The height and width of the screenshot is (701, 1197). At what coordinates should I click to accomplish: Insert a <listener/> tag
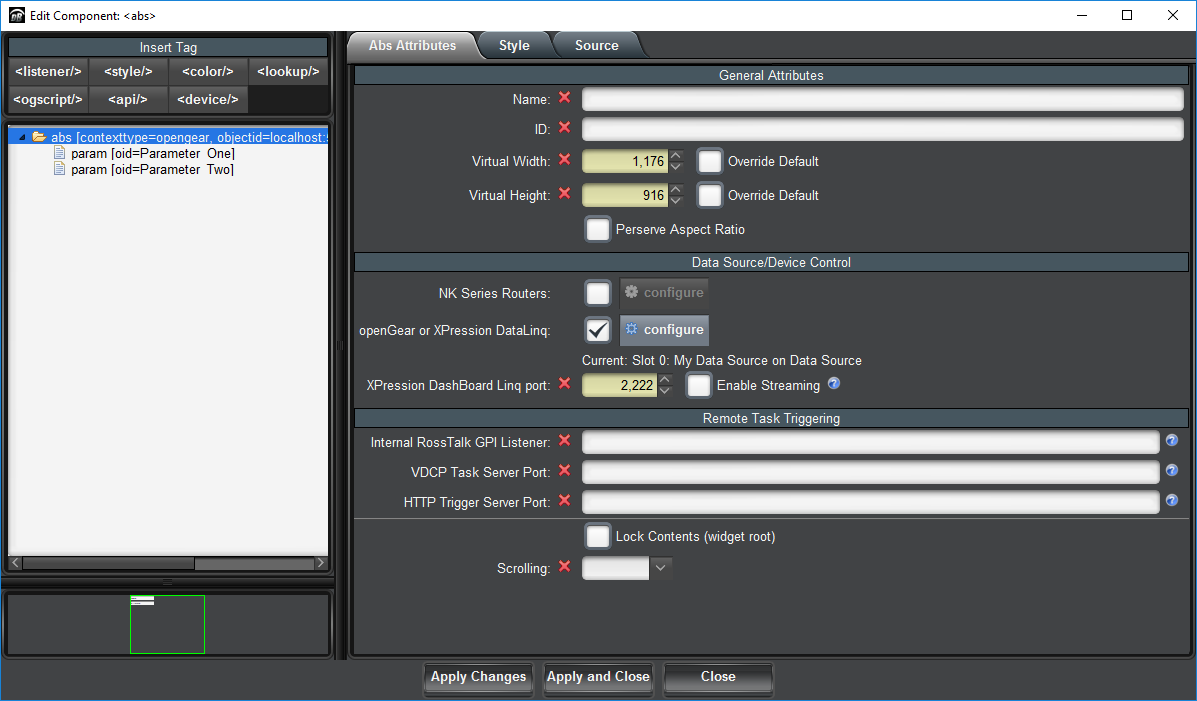[x=48, y=71]
